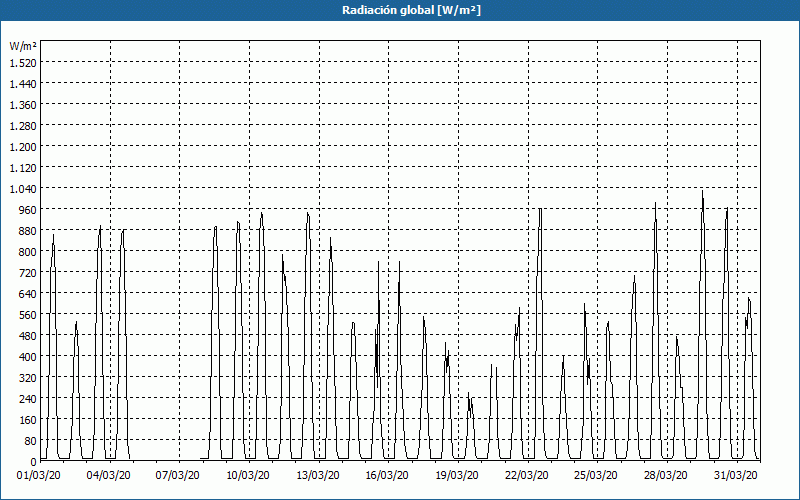Click the 640 y-axis value
Viewport: 800px width, 500px height.
[29, 293]
